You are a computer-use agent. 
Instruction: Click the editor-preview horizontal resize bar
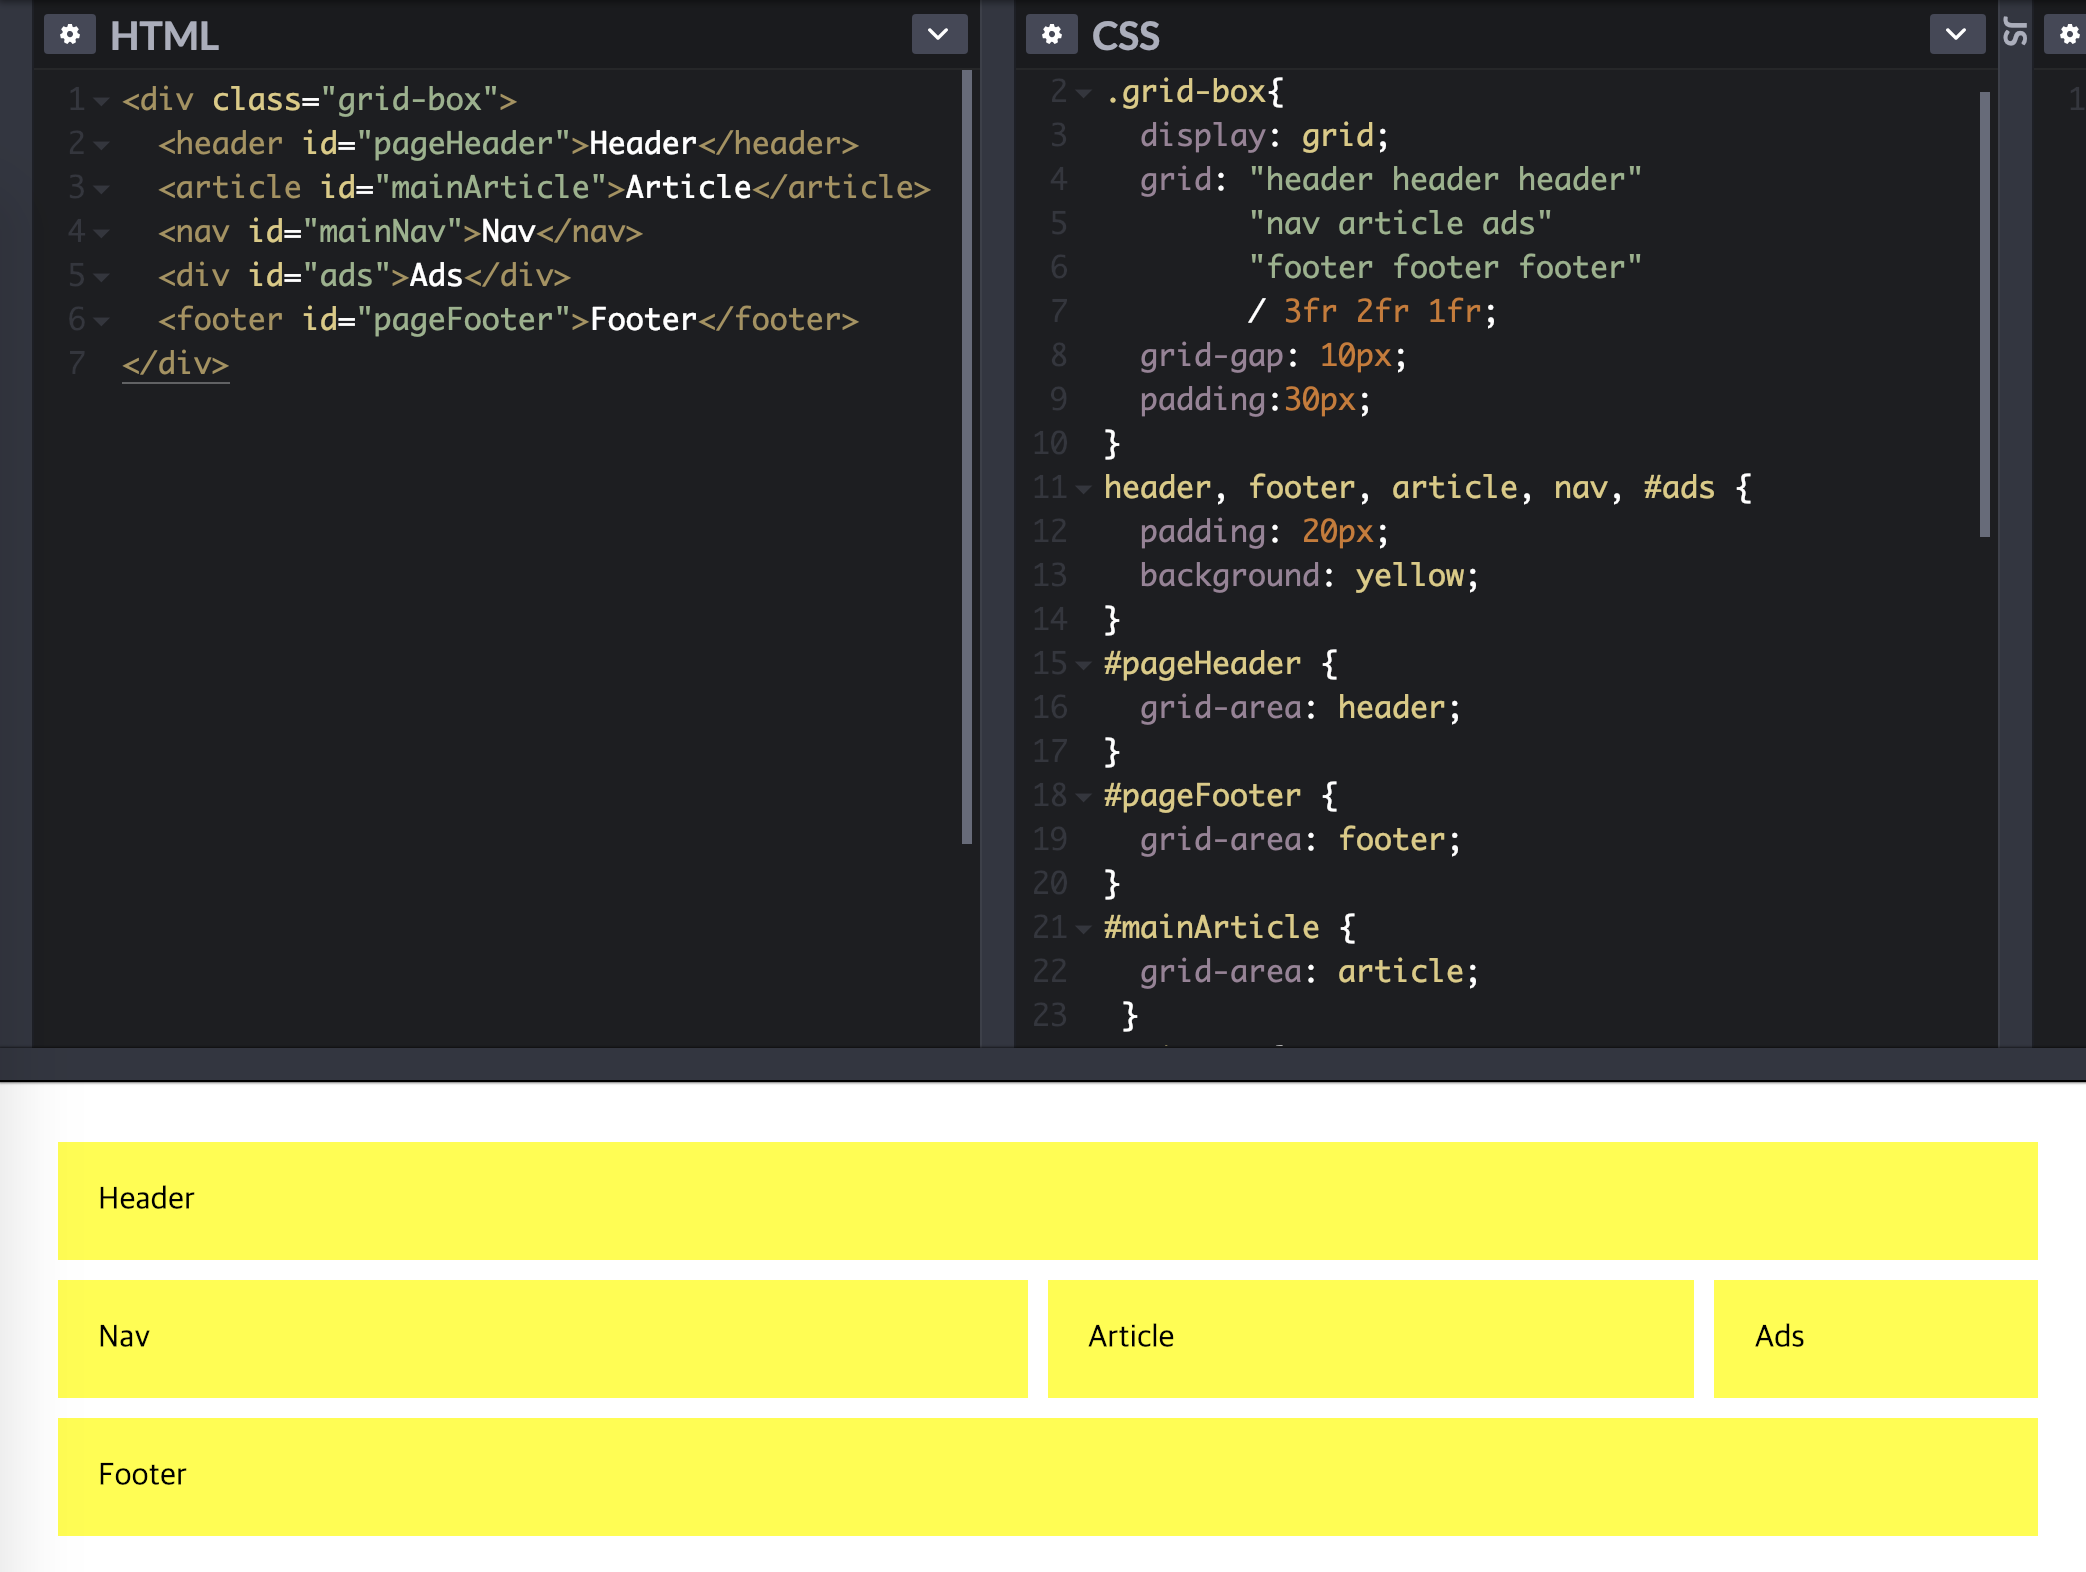[x=1043, y=1063]
